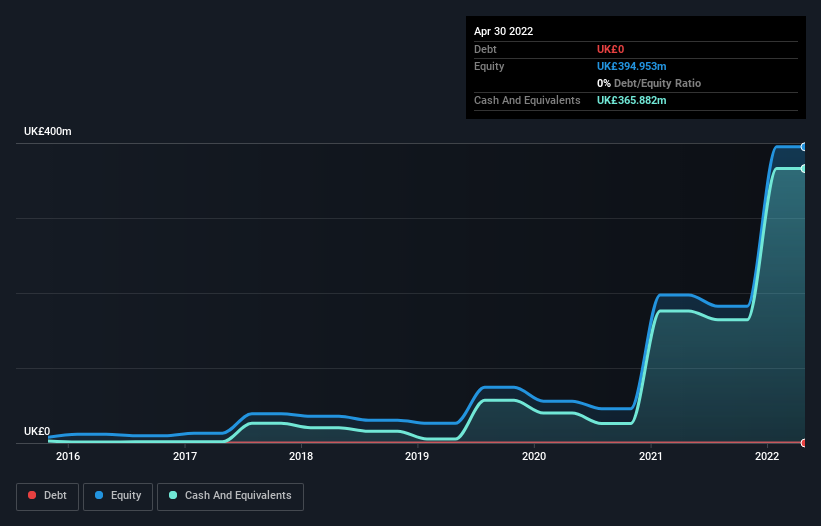Click the 2022 x-axis label
Screen dimensions: 821x526
pos(767,456)
